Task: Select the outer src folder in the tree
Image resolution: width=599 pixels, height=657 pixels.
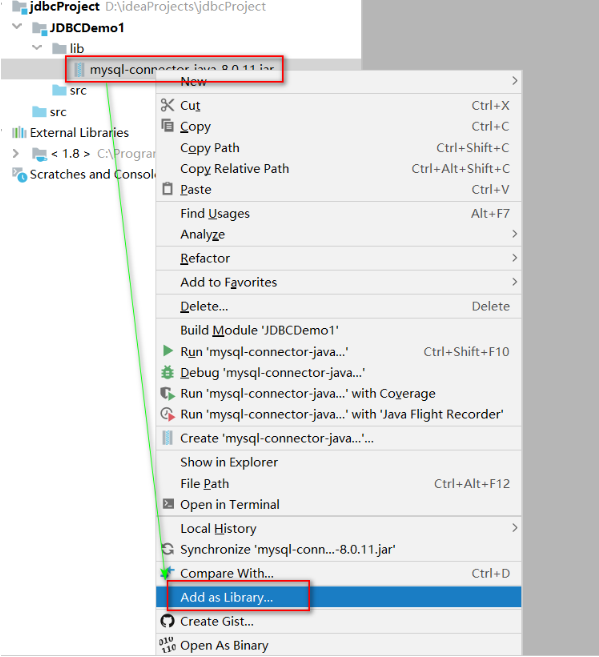Action: point(58,112)
